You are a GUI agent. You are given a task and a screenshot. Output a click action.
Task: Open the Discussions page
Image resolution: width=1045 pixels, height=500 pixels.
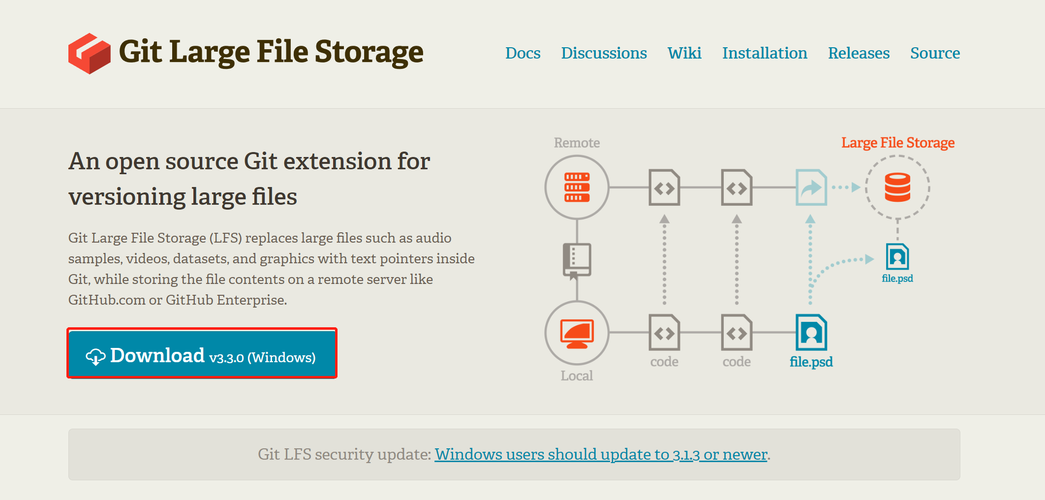point(604,53)
